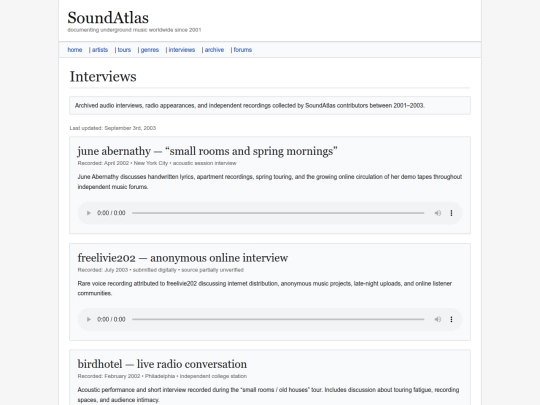540x405 pixels.
Task: Browse the genres navigation link
Action: pyautogui.click(x=150, y=50)
